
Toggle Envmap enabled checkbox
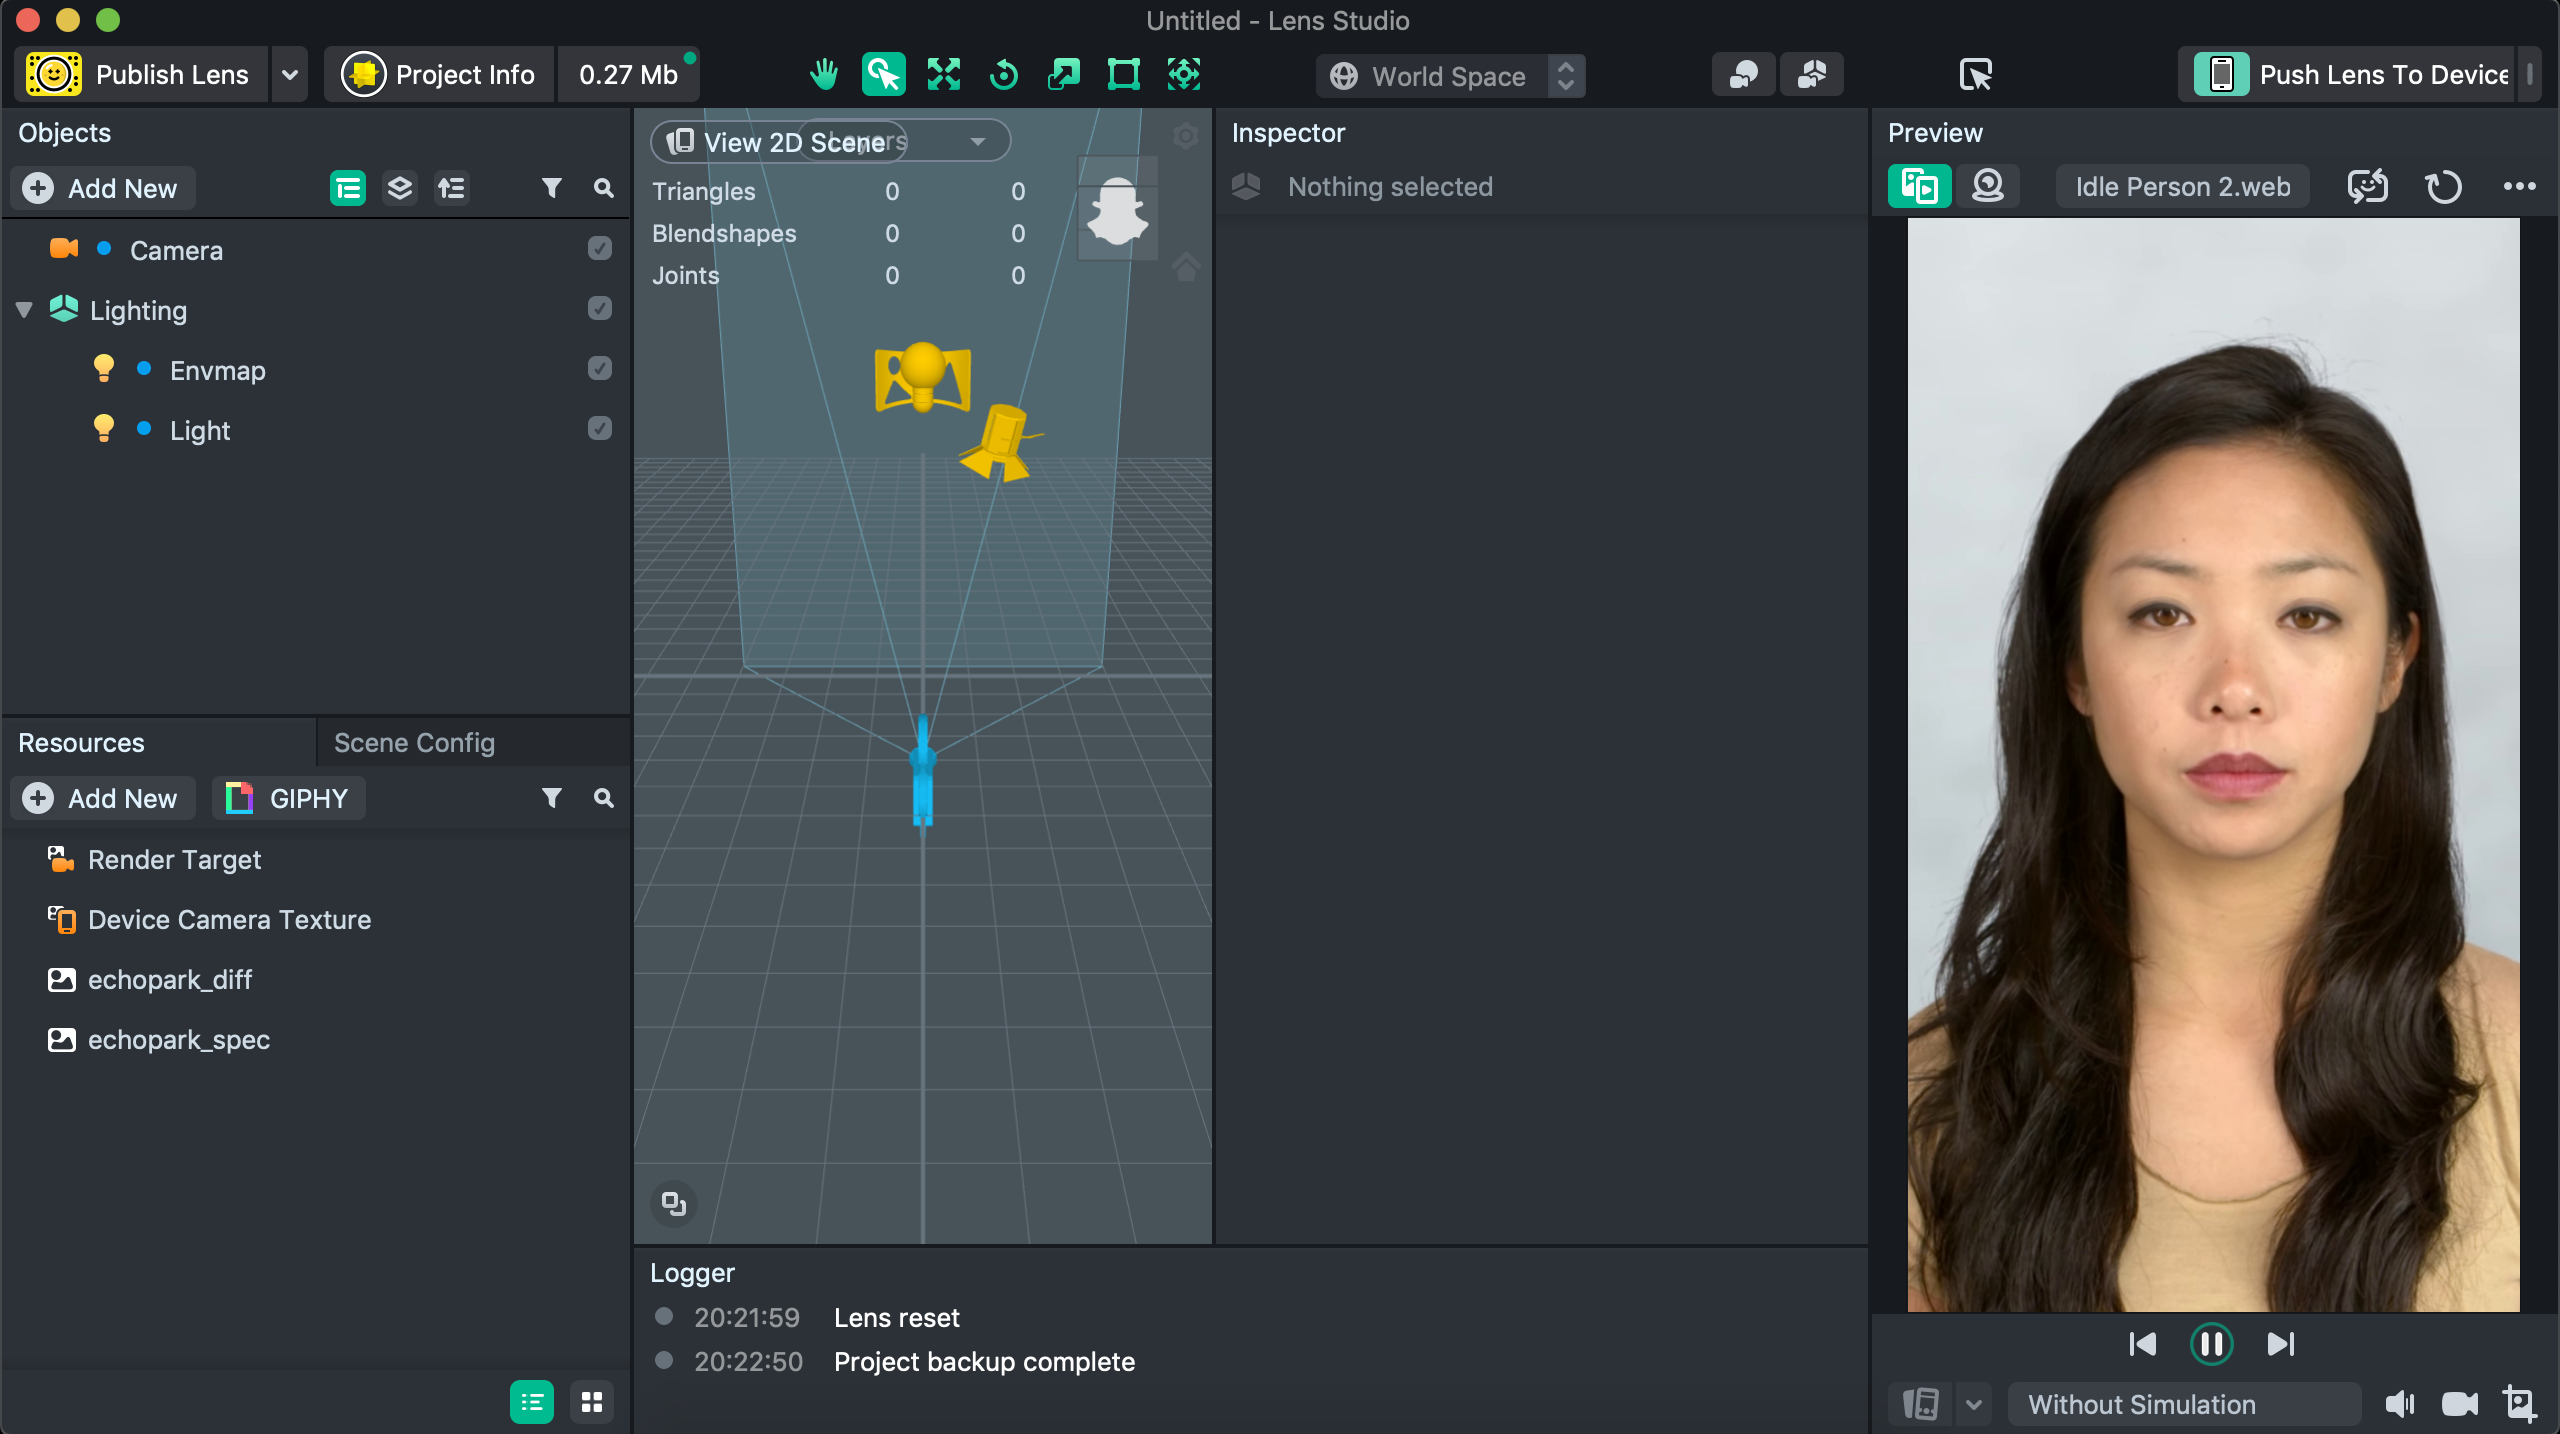pyautogui.click(x=600, y=369)
